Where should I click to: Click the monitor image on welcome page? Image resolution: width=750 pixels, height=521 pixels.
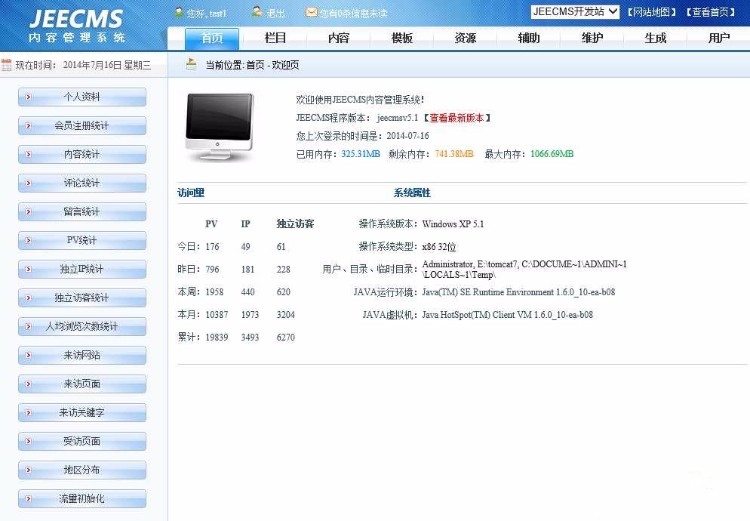(219, 126)
